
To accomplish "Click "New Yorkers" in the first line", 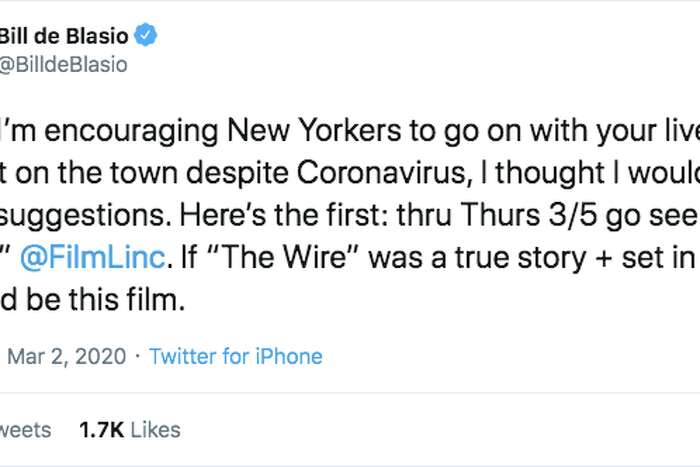I will (299, 131).
